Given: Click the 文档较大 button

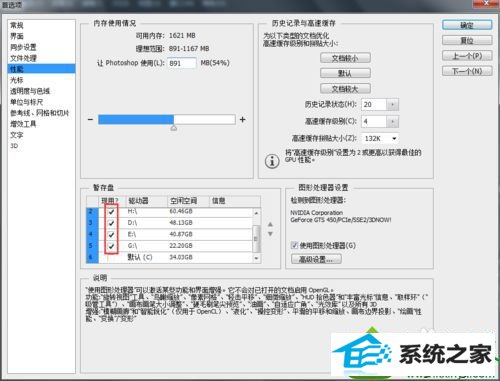Looking at the screenshot, I should [345, 89].
